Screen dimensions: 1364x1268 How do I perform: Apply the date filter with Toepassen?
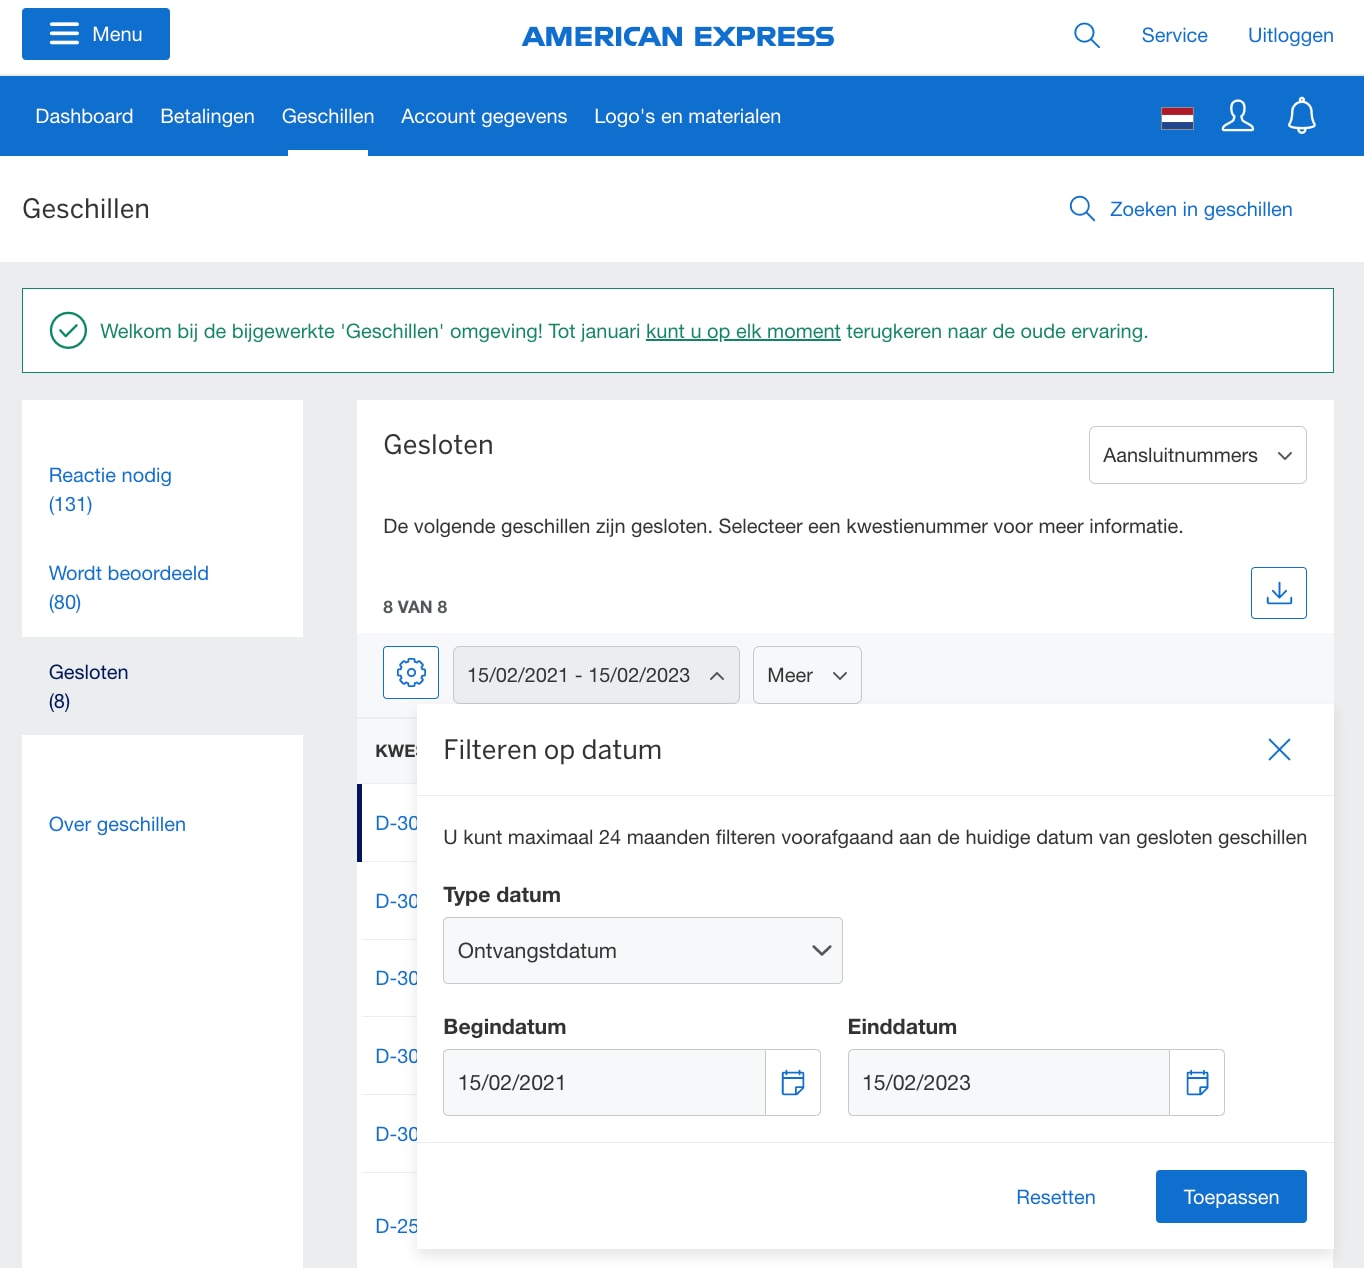coord(1231,1196)
